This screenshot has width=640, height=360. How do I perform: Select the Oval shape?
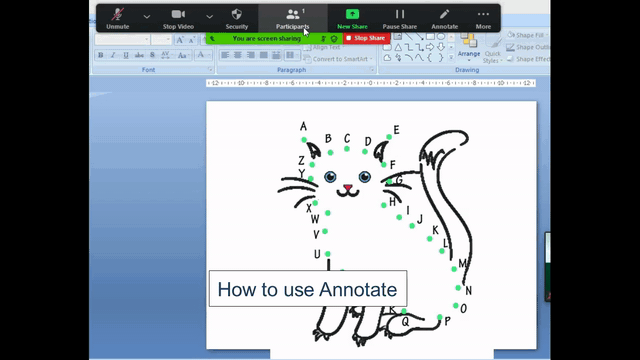[x=441, y=37]
